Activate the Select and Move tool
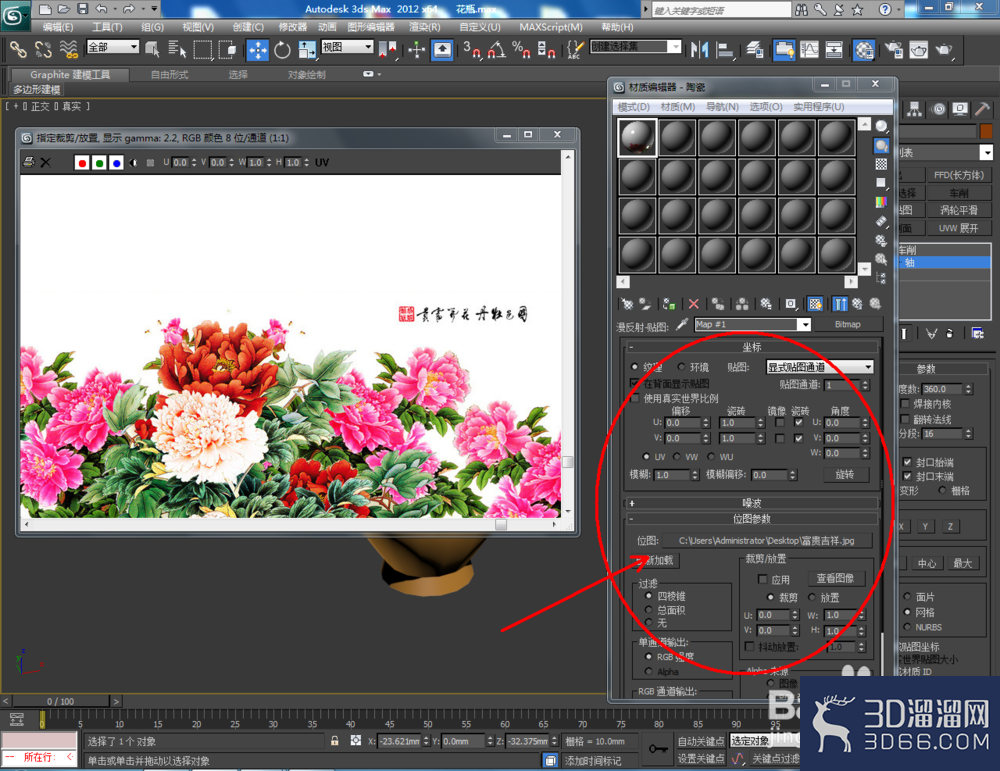This screenshot has height=771, width=1000. click(x=258, y=50)
